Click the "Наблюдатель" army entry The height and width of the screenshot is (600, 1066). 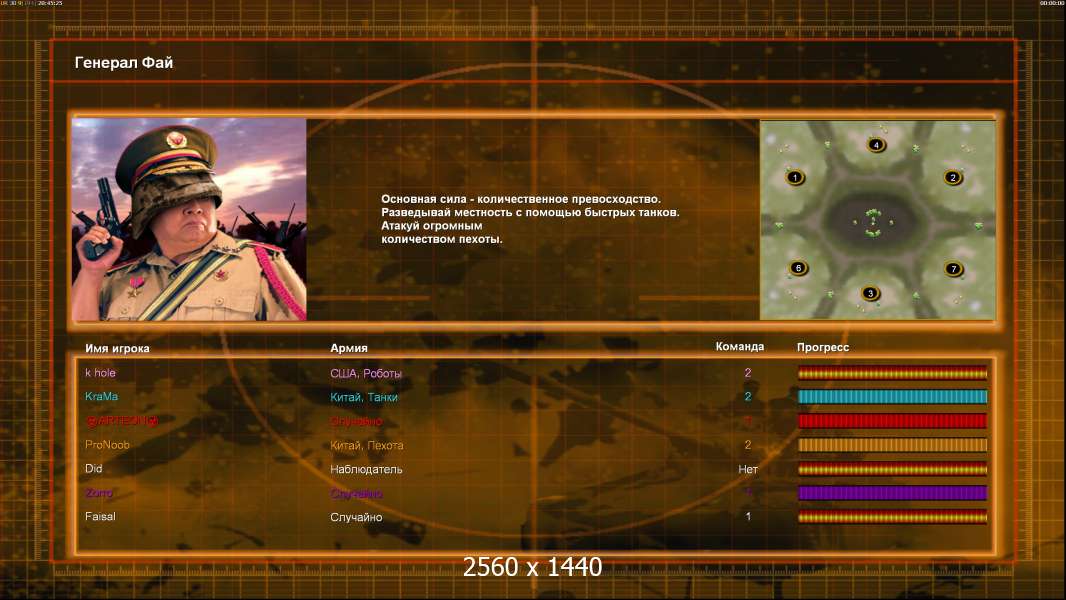(366, 470)
